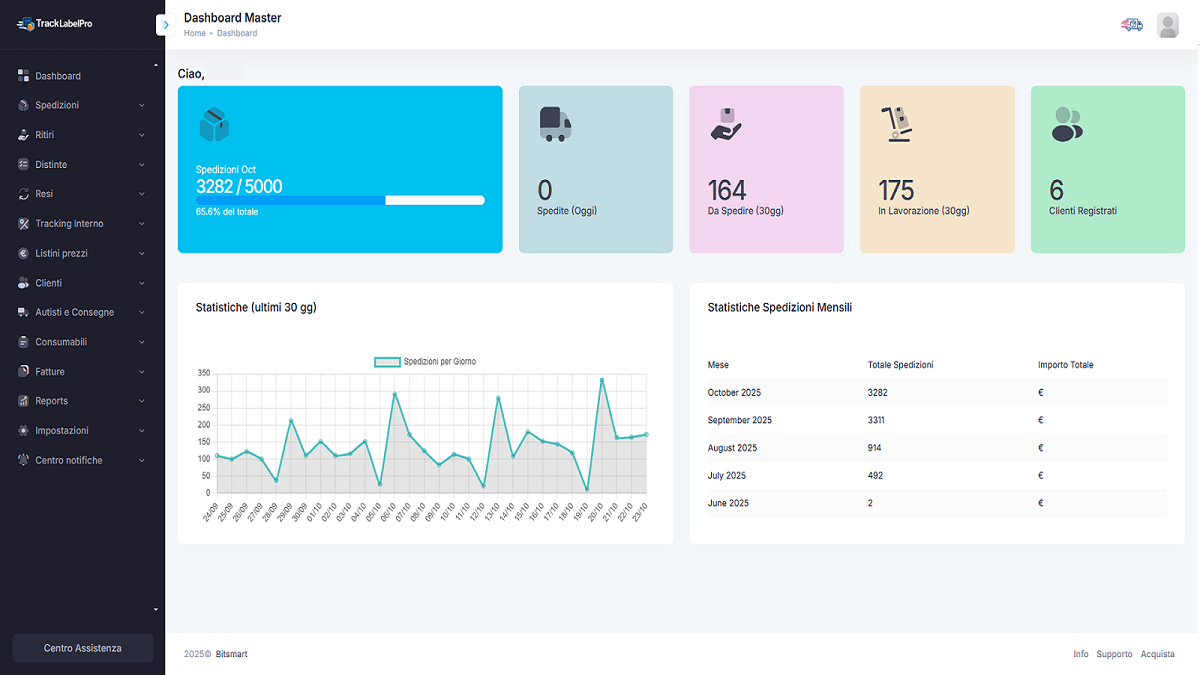Toggle the sidebar with the arrow button
1200x675 pixels.
tap(166, 25)
